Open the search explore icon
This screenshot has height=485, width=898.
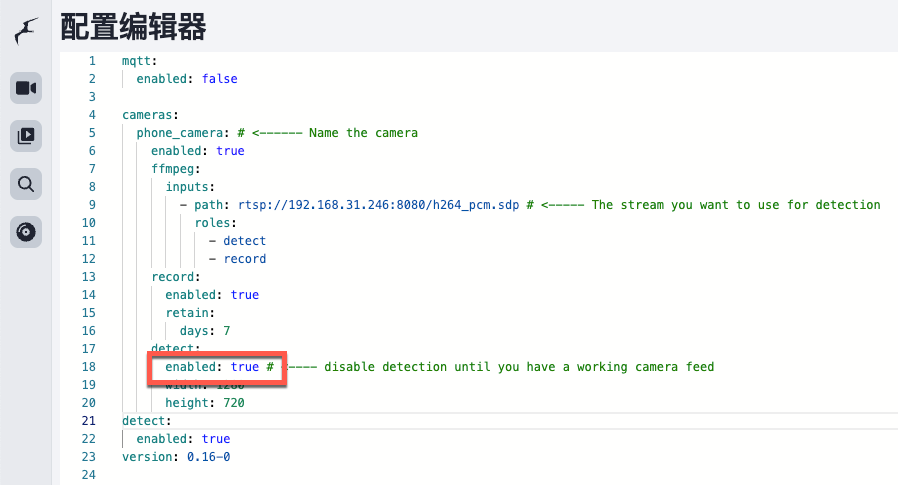(x=27, y=183)
